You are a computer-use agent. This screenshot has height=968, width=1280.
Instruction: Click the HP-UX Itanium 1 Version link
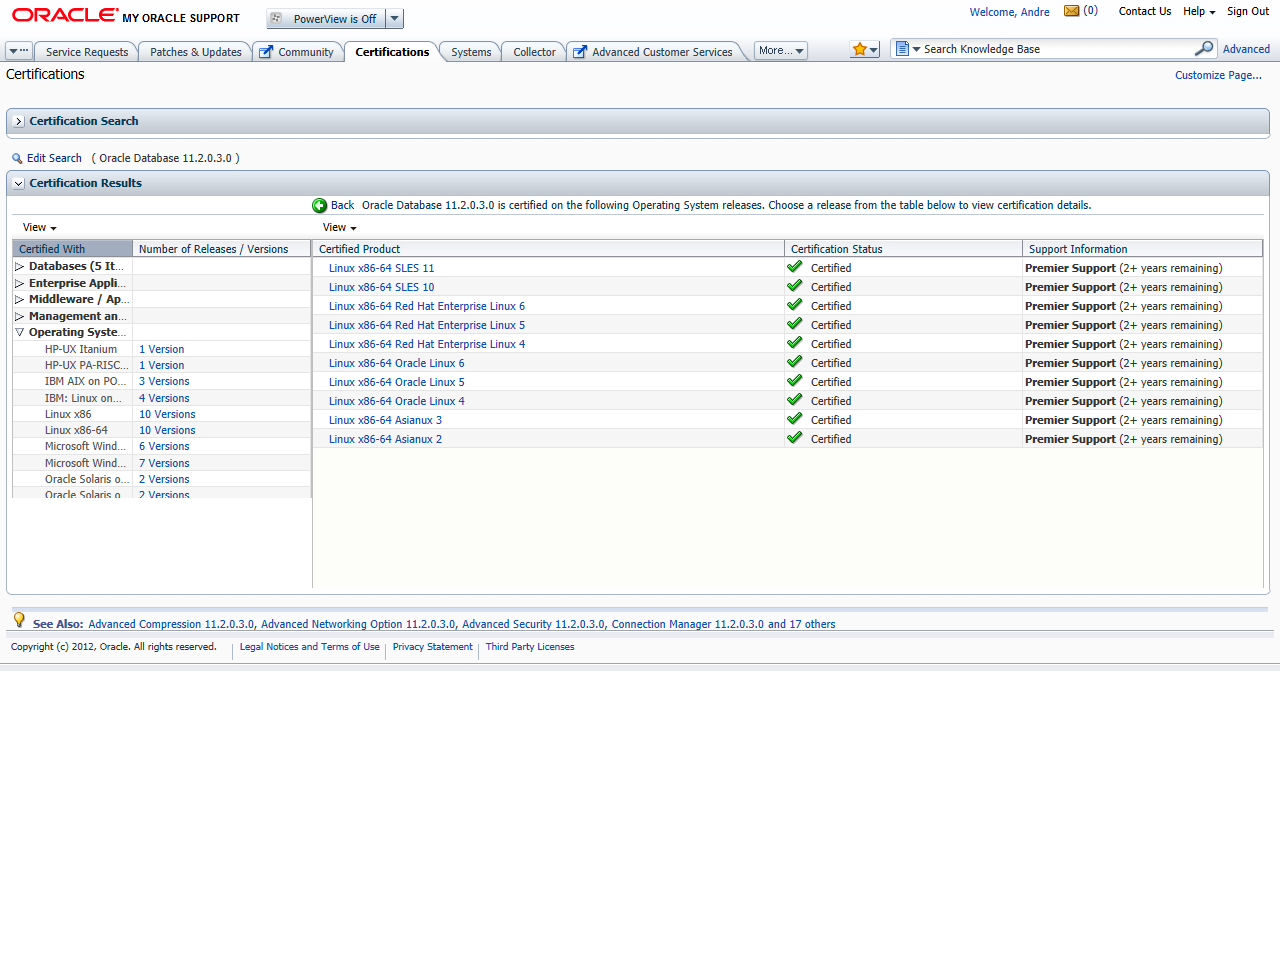click(x=161, y=349)
